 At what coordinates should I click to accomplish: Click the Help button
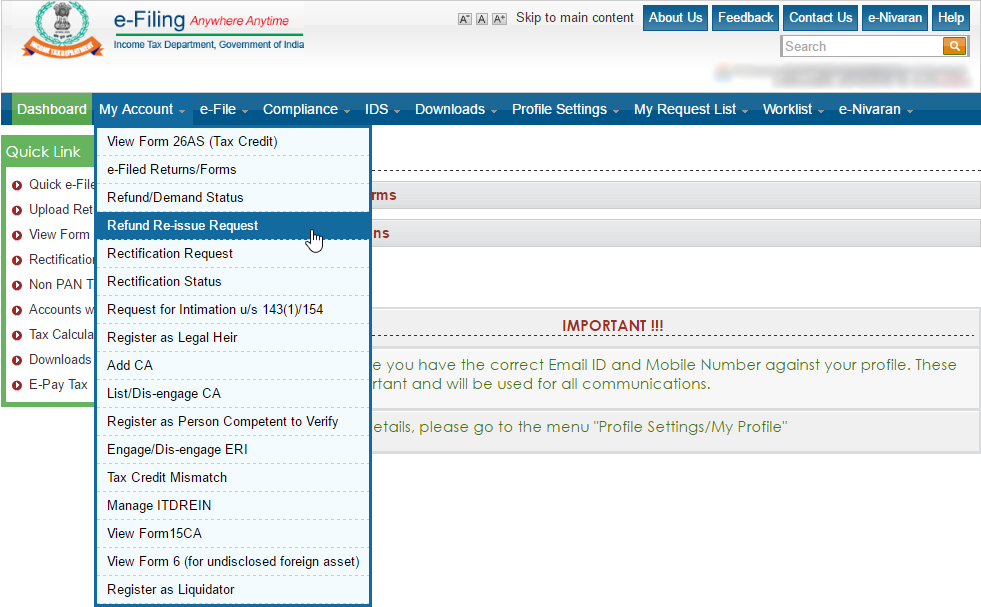click(x=950, y=18)
